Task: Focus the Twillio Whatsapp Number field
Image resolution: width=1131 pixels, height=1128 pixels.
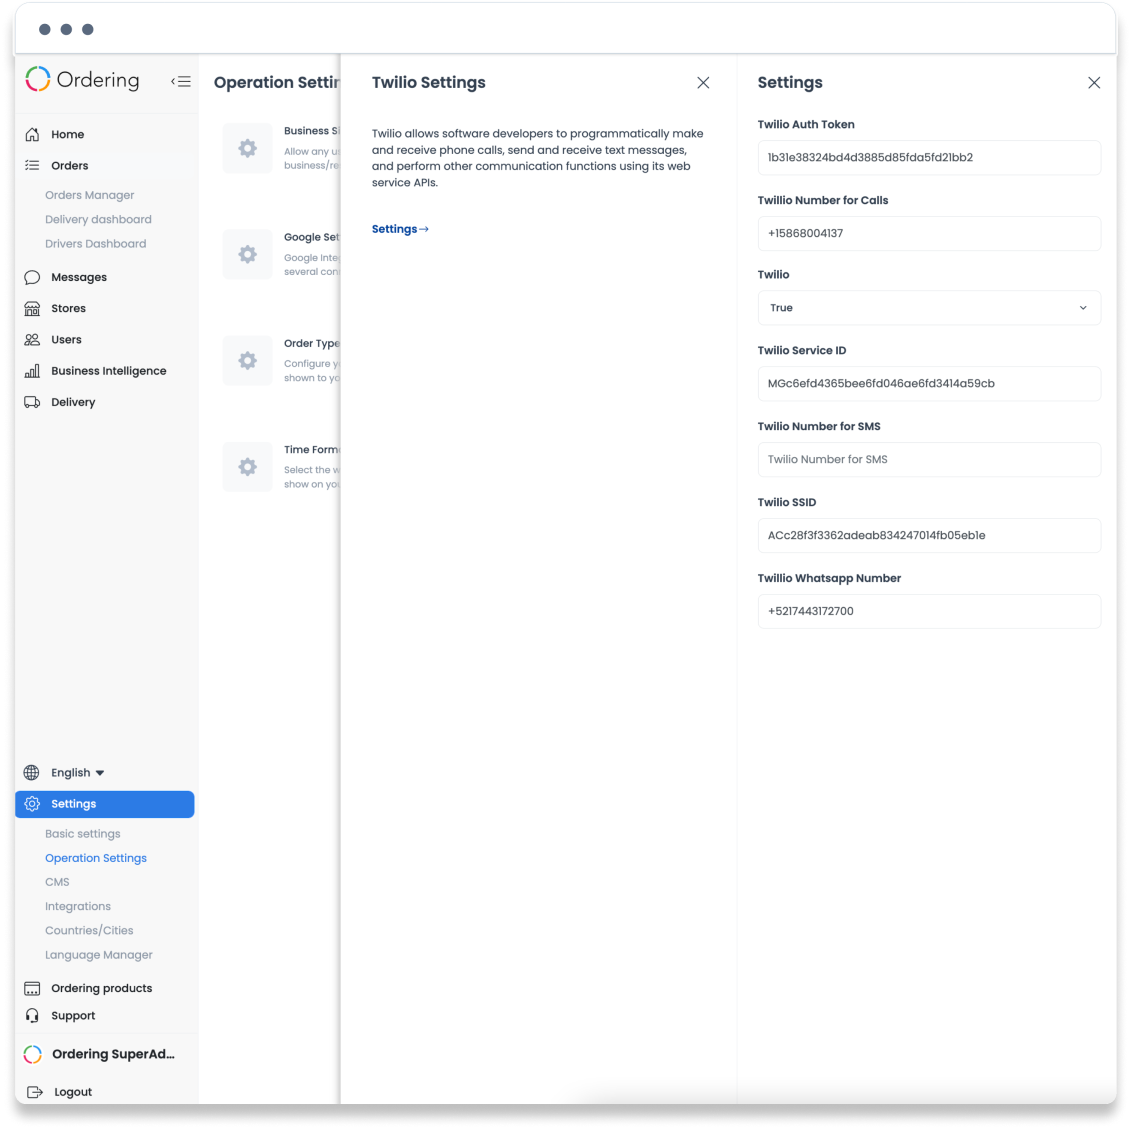Action: click(929, 612)
